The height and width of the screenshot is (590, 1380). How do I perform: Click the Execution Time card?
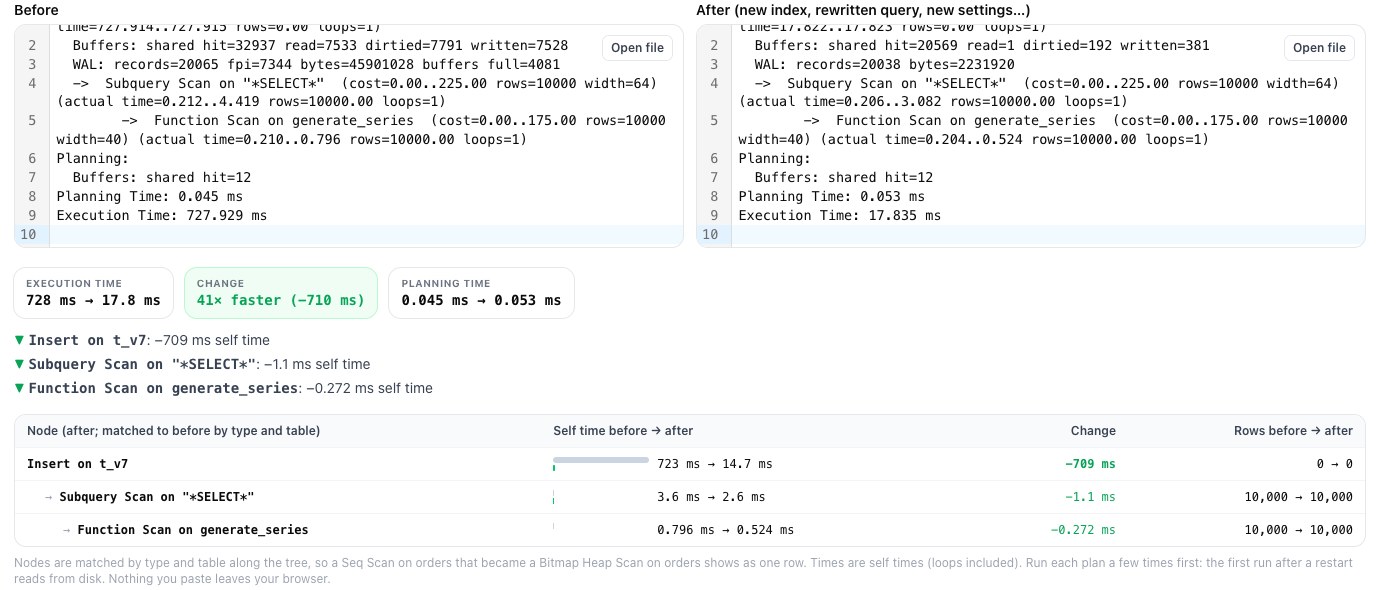(x=93, y=292)
